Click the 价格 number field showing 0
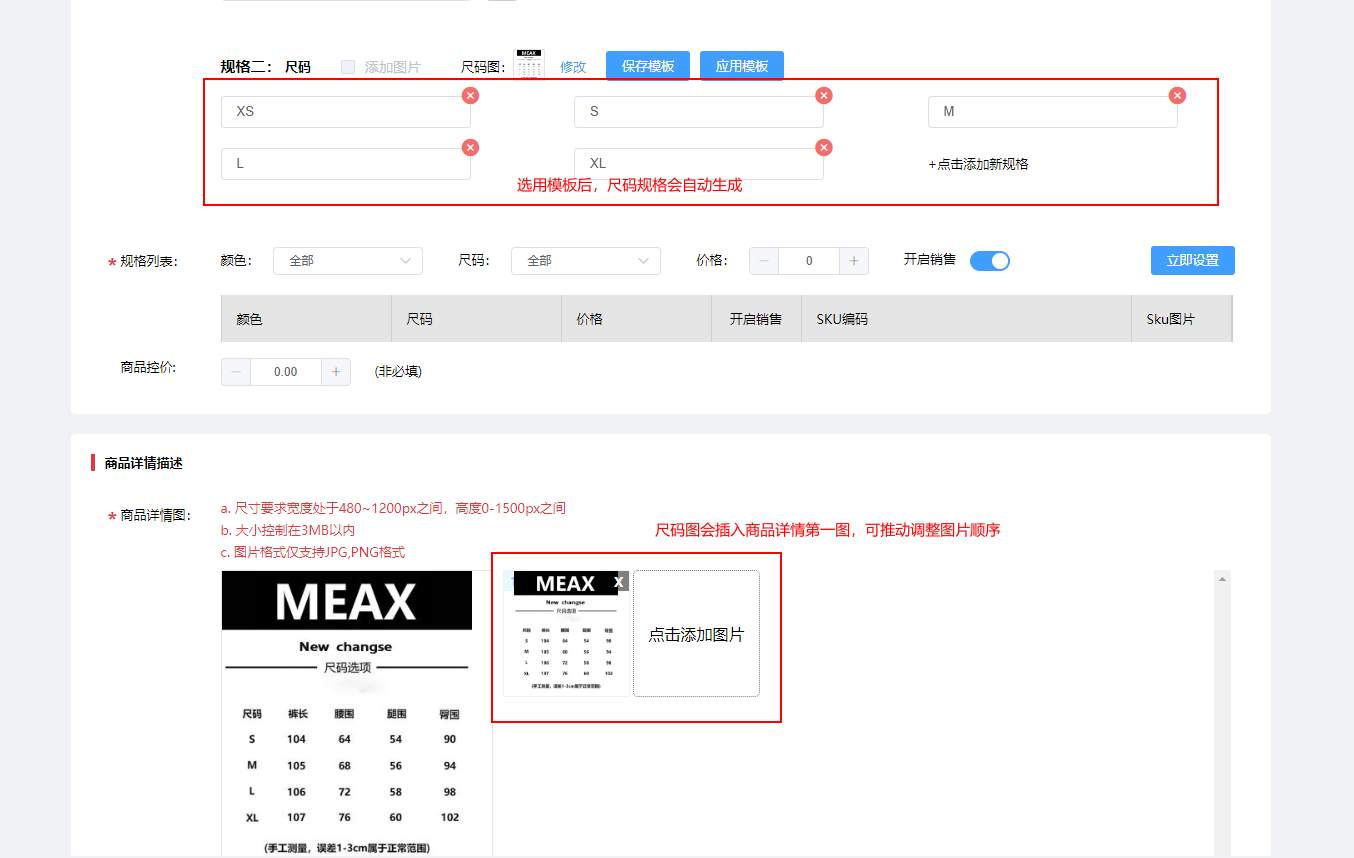The width and height of the screenshot is (1354, 858). coord(809,261)
